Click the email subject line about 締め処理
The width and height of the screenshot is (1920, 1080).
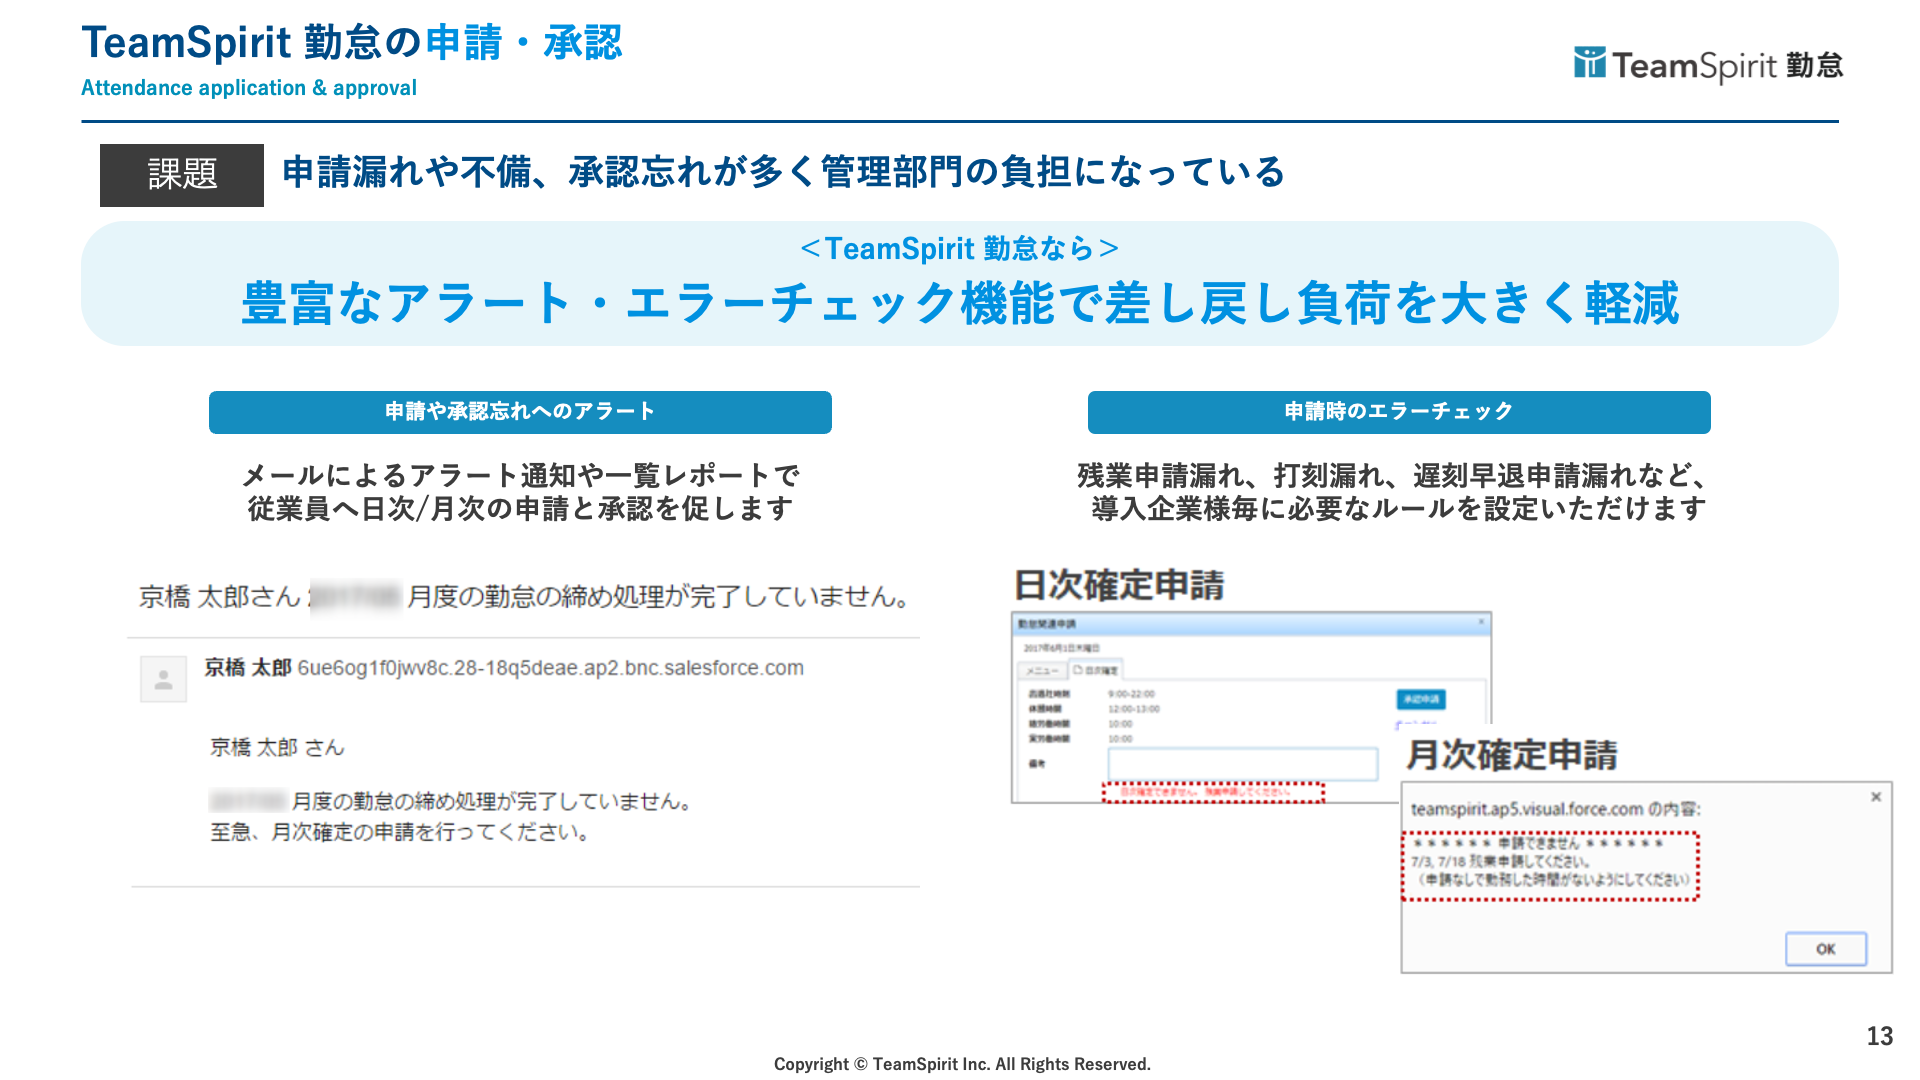point(524,597)
